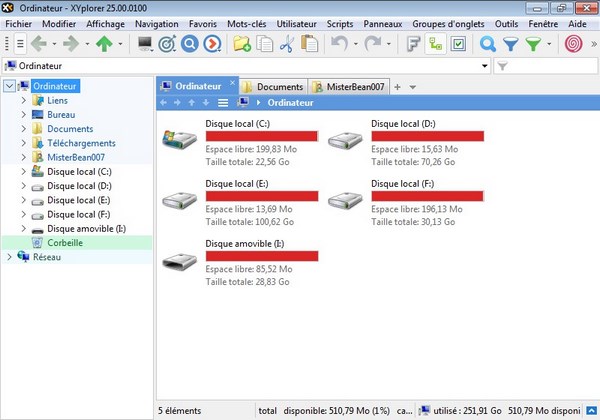Click the breadcrumb bar list menu icon
Image resolution: width=600 pixels, height=420 pixels.
pyautogui.click(x=223, y=103)
